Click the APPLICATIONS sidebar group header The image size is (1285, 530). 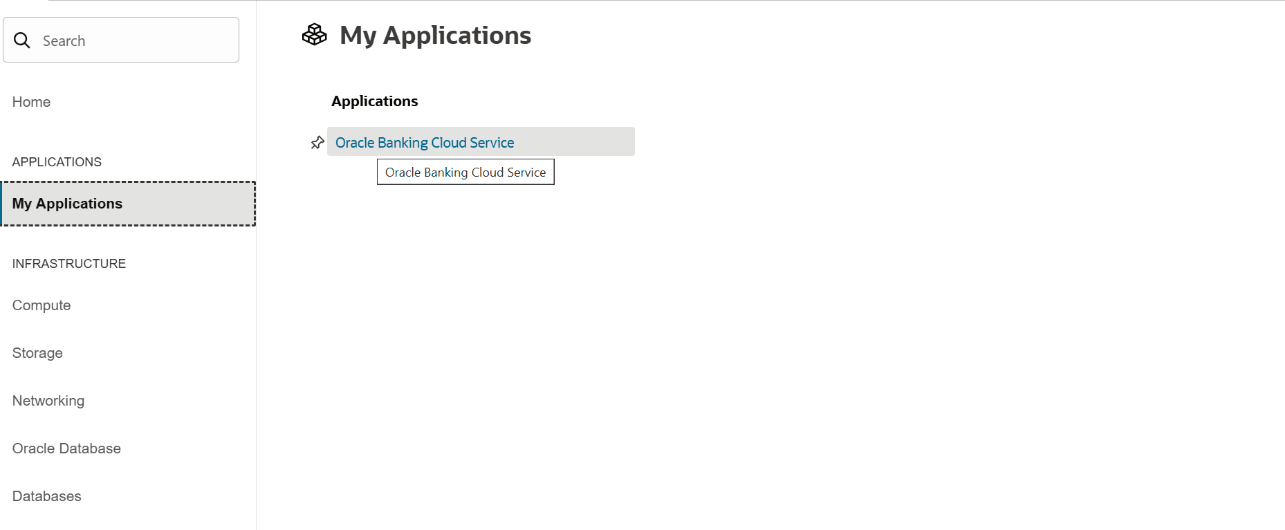57,162
